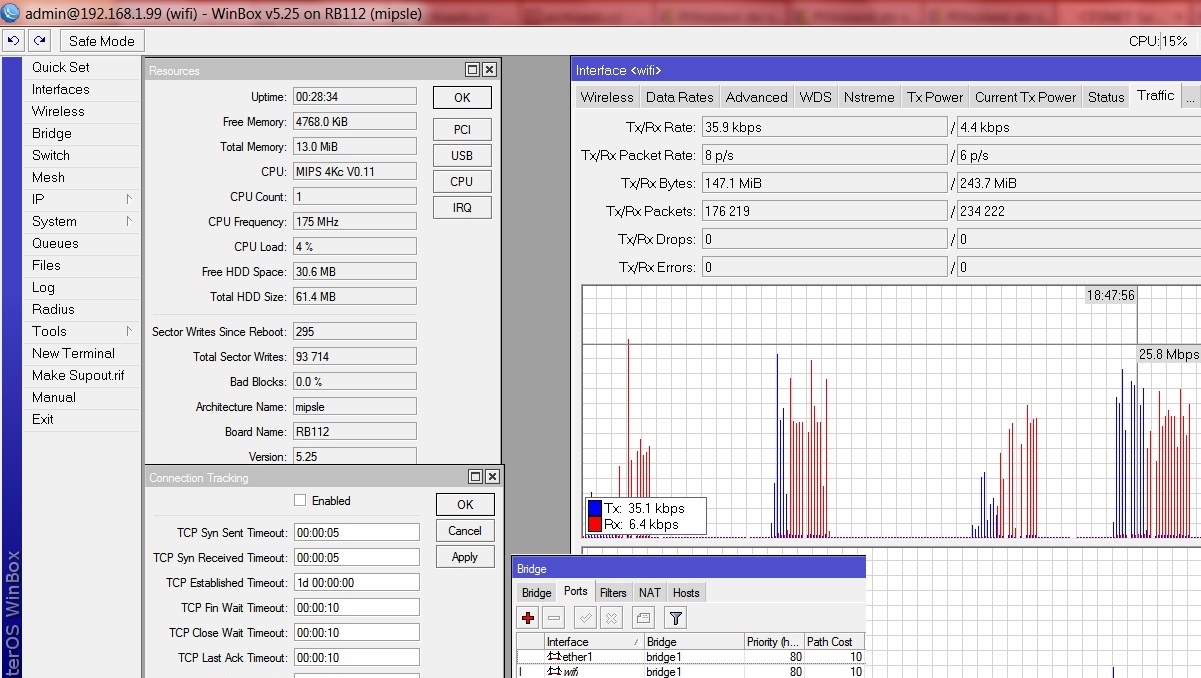Toggle the Enabled checkbox in Connection Tracking

coord(300,500)
